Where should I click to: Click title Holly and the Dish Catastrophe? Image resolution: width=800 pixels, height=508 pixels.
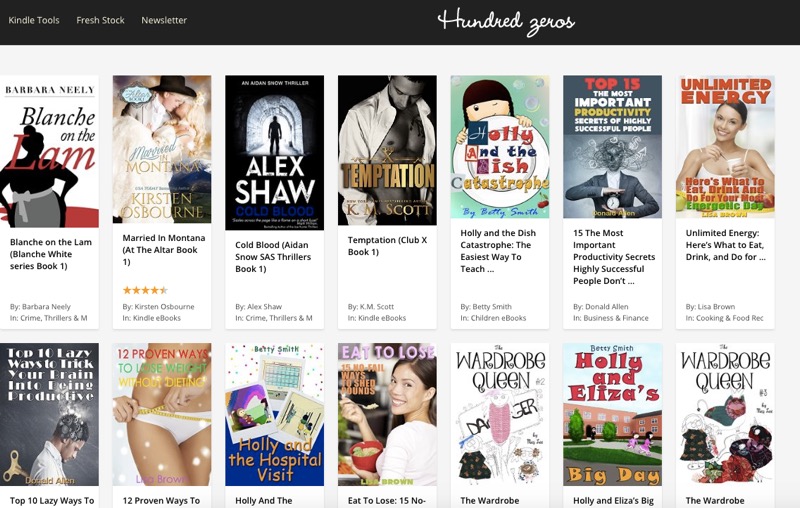[498, 251]
